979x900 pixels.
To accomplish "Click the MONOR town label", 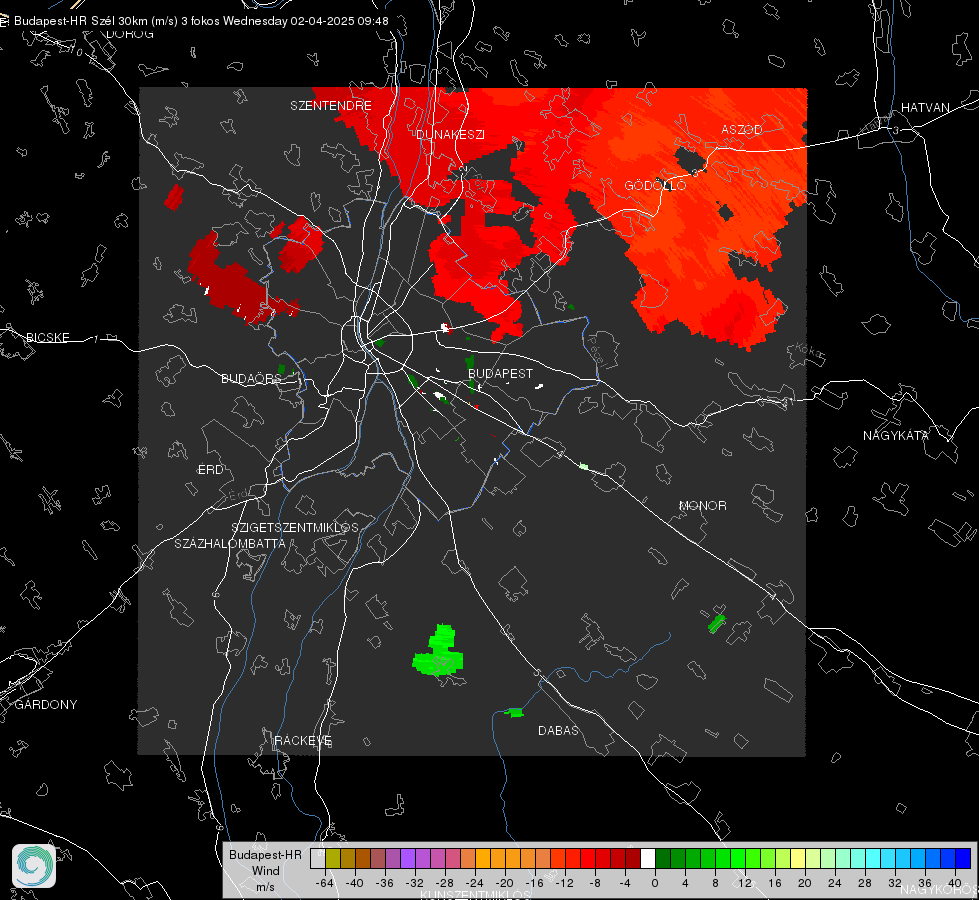I will point(702,505).
